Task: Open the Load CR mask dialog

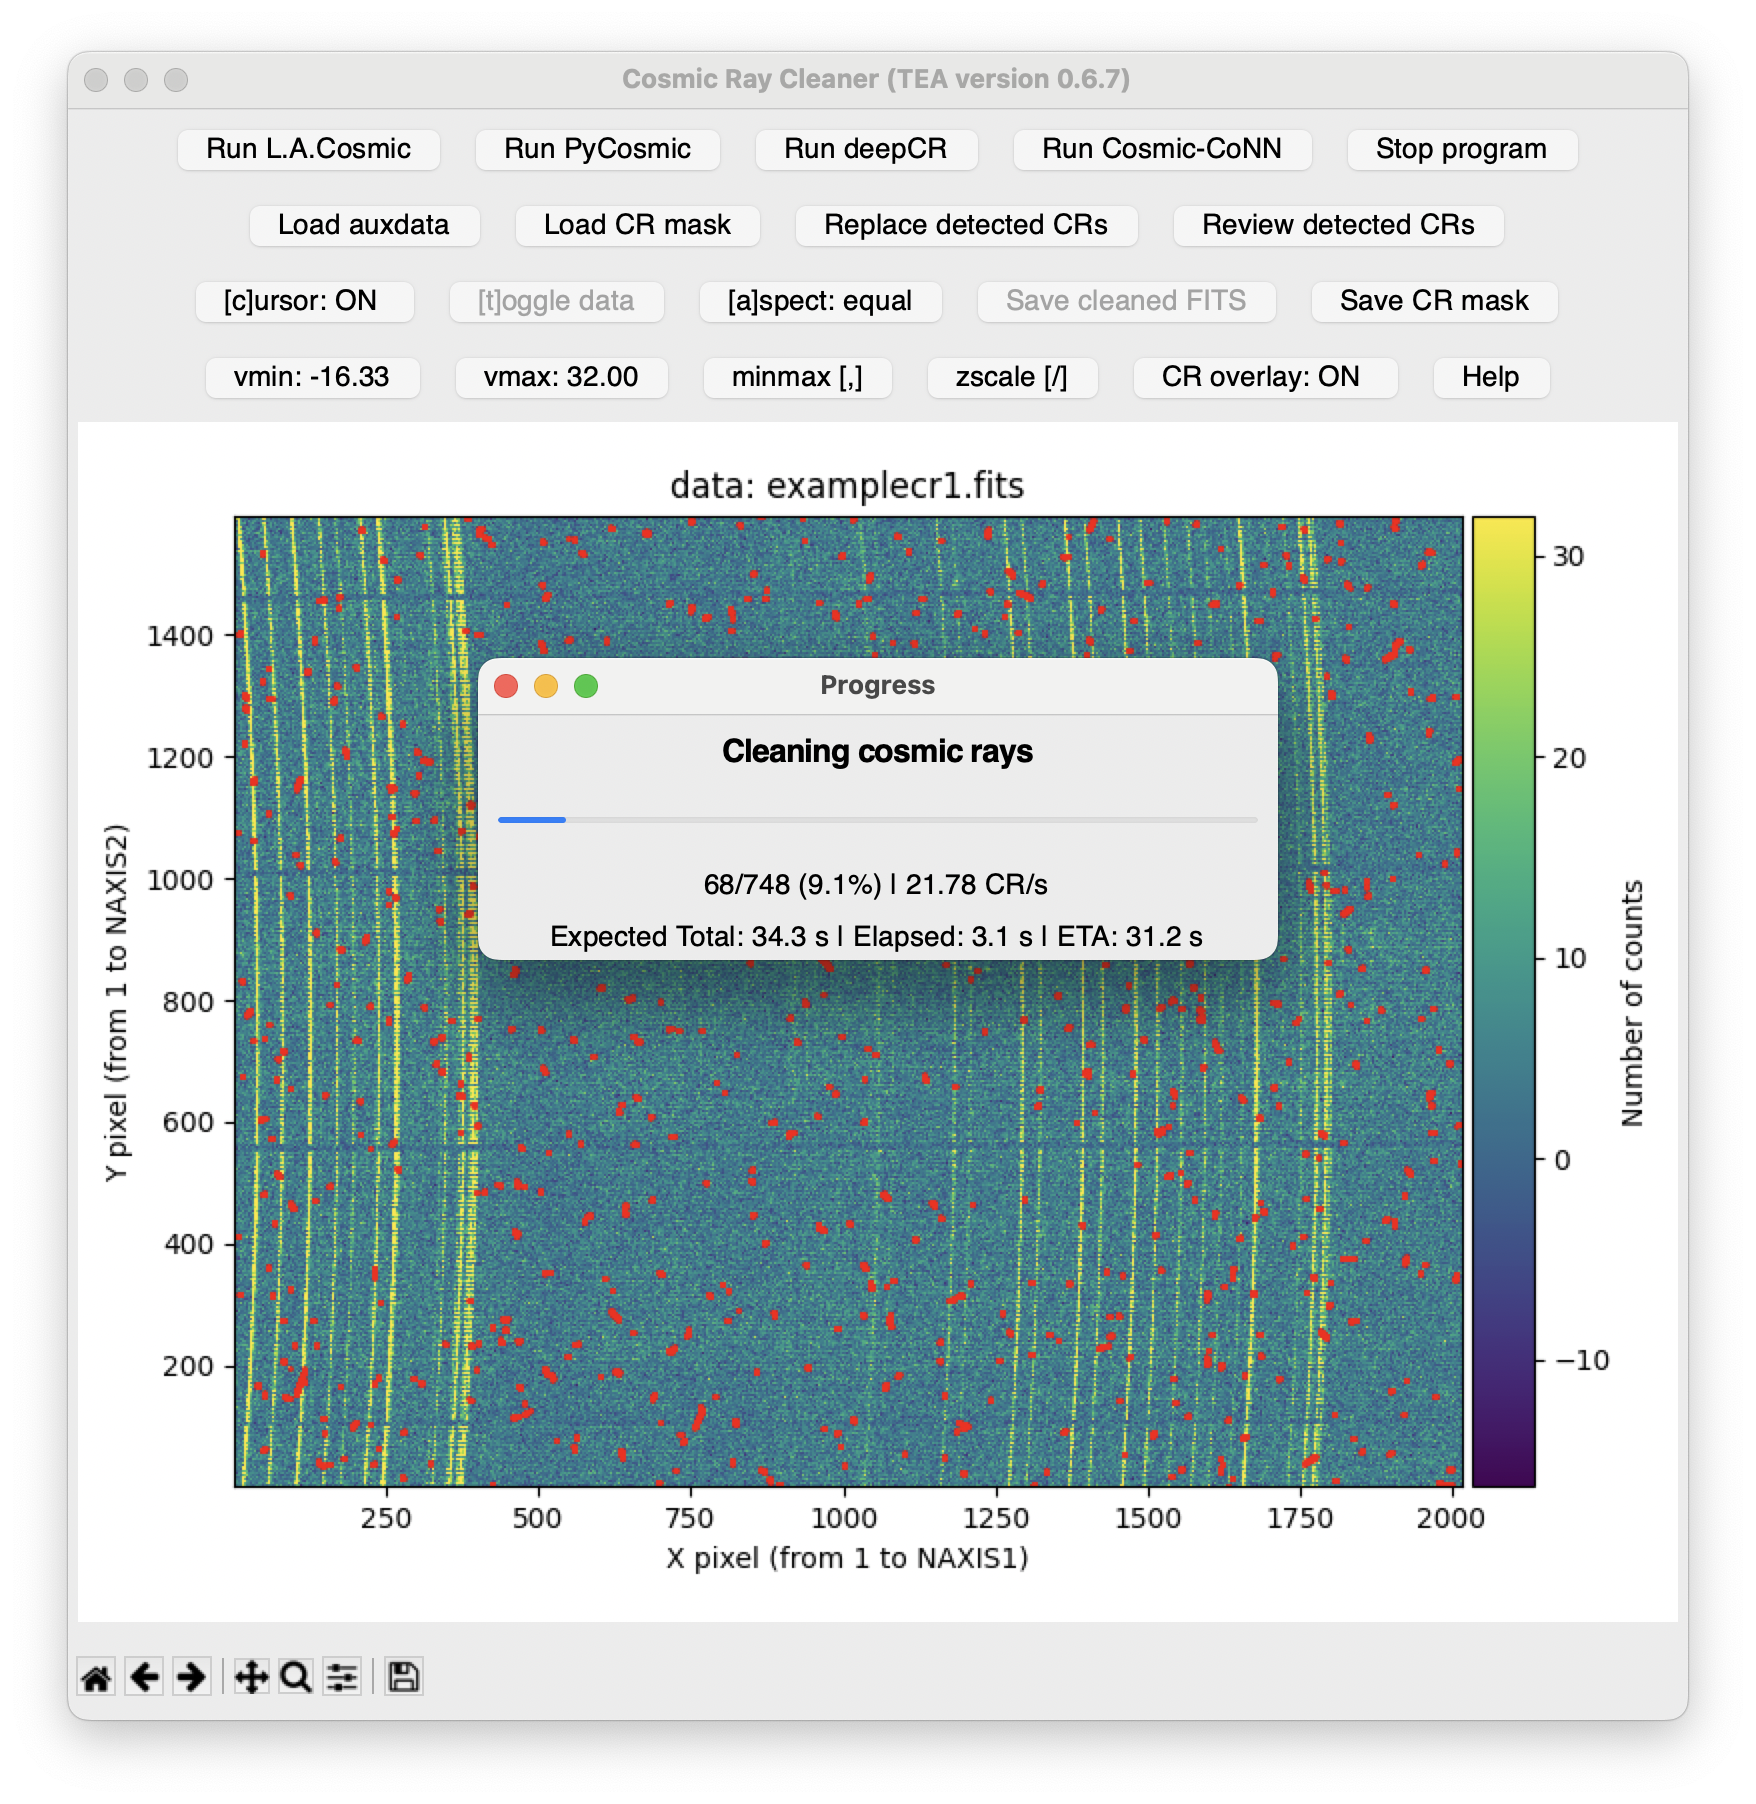Action: point(637,225)
